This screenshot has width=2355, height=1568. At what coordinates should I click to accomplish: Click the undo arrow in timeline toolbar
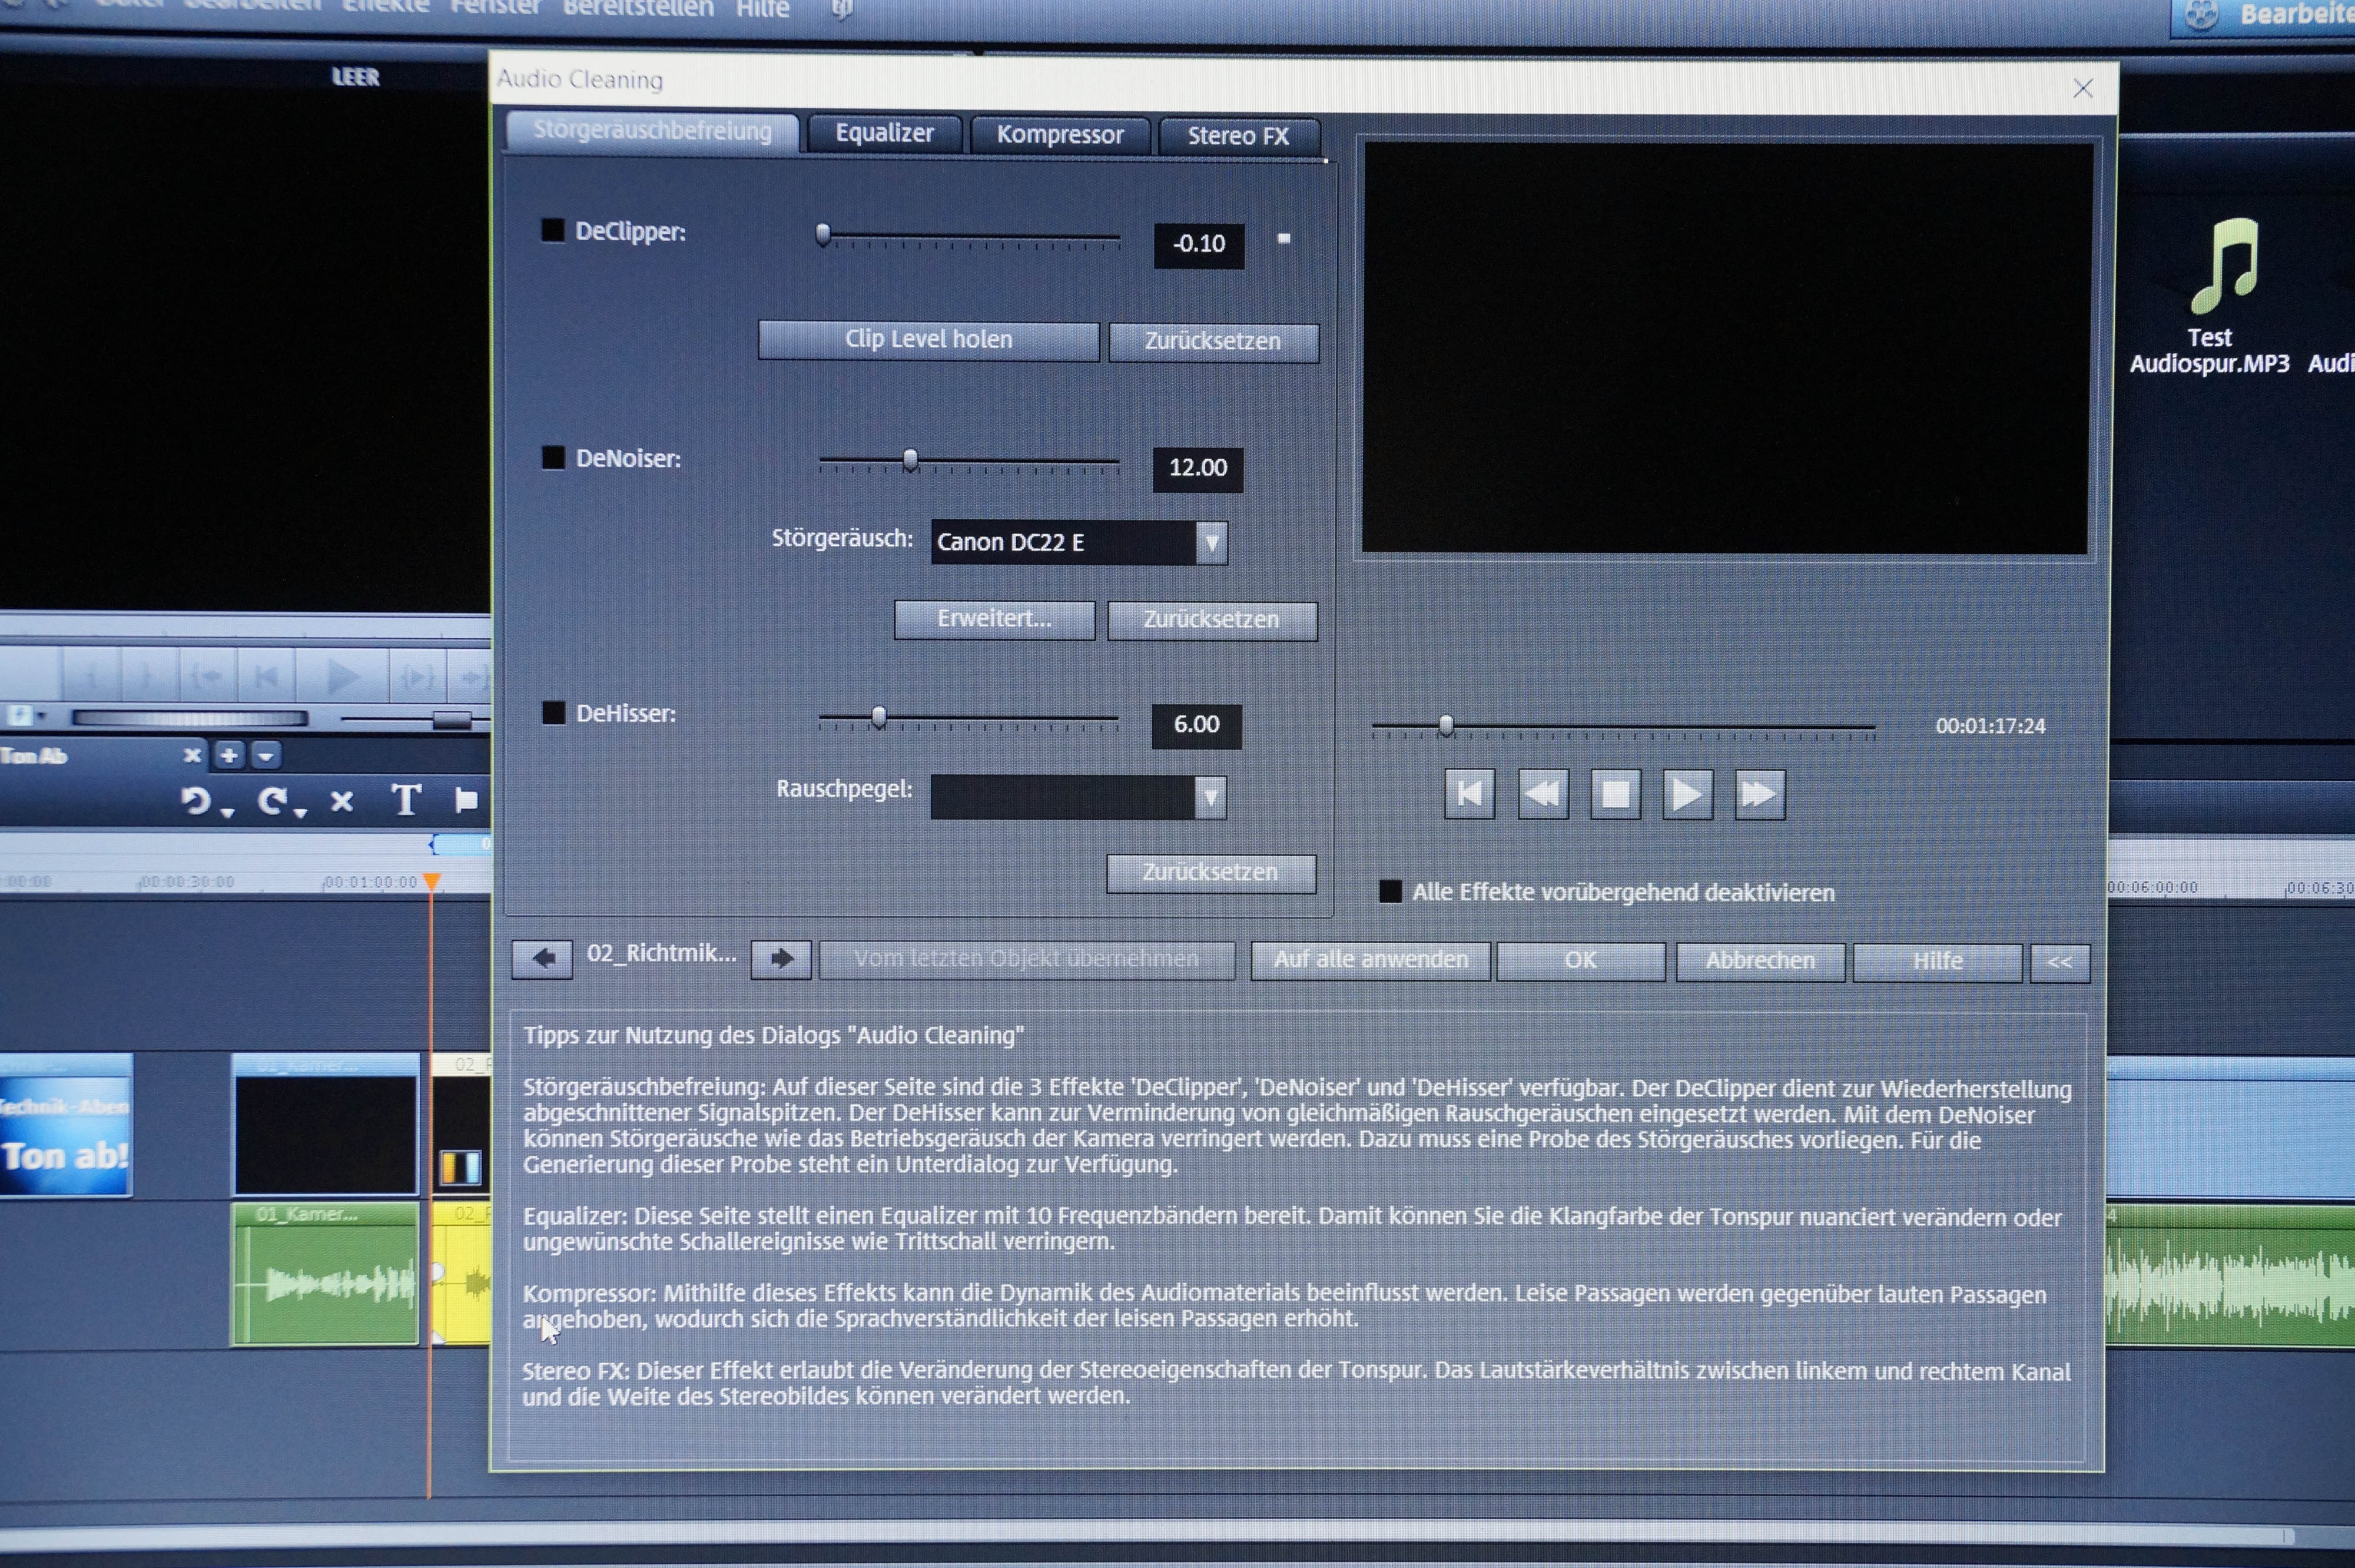(196, 801)
